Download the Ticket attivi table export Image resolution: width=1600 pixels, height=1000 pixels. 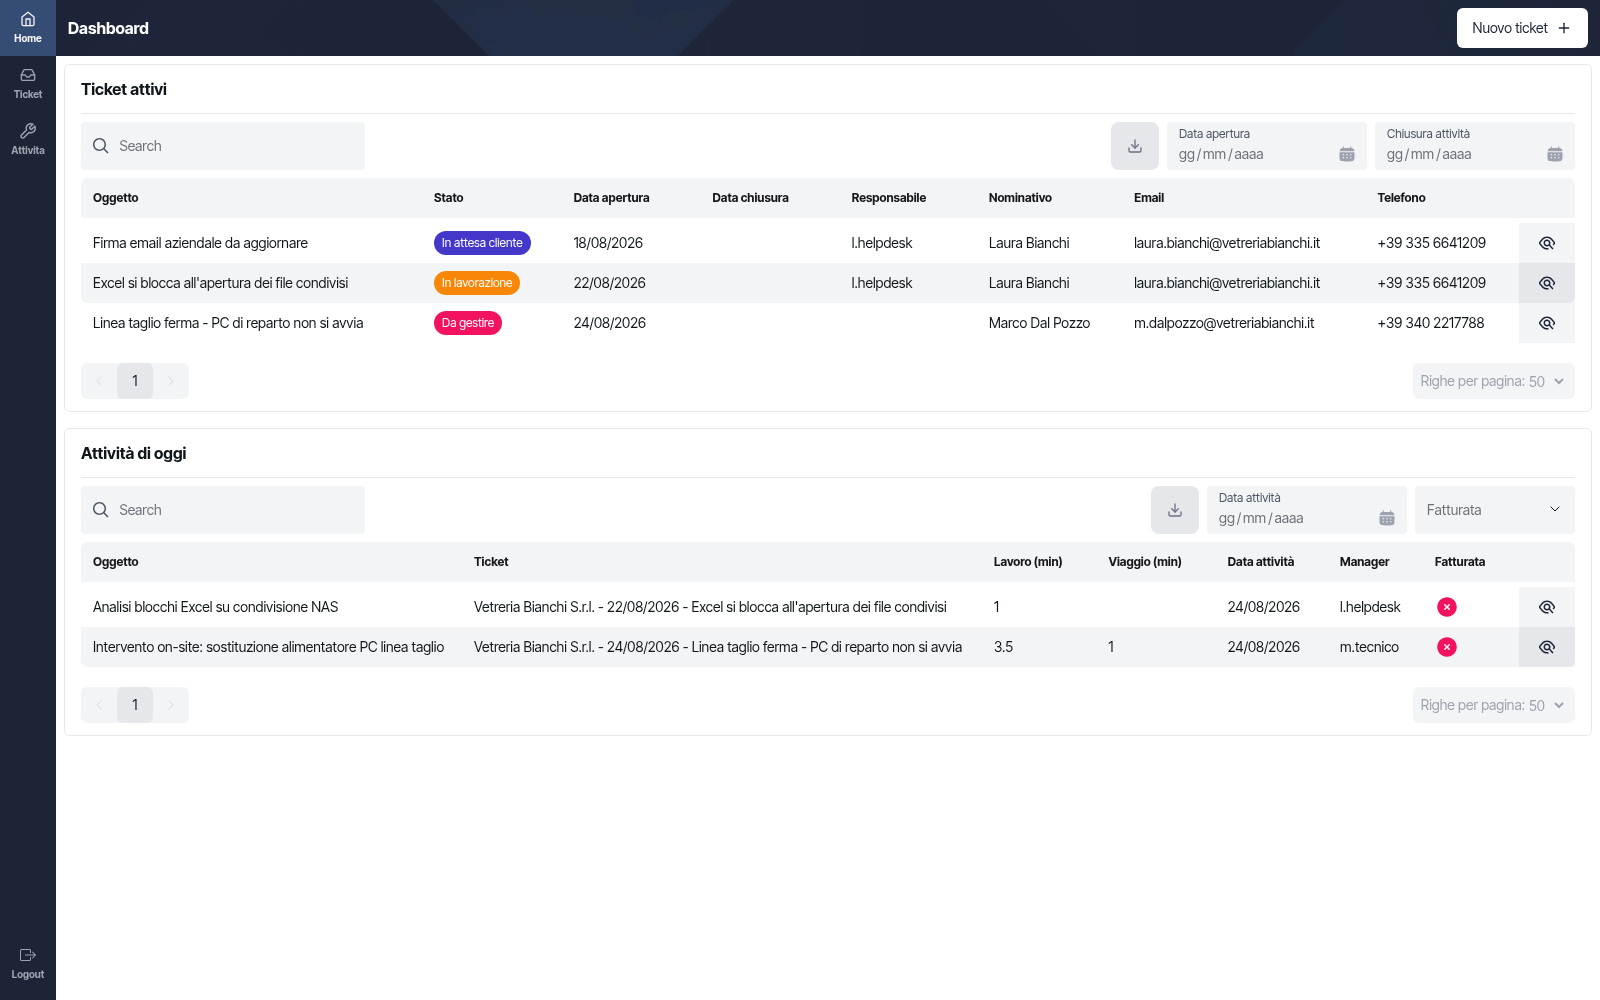1135,146
